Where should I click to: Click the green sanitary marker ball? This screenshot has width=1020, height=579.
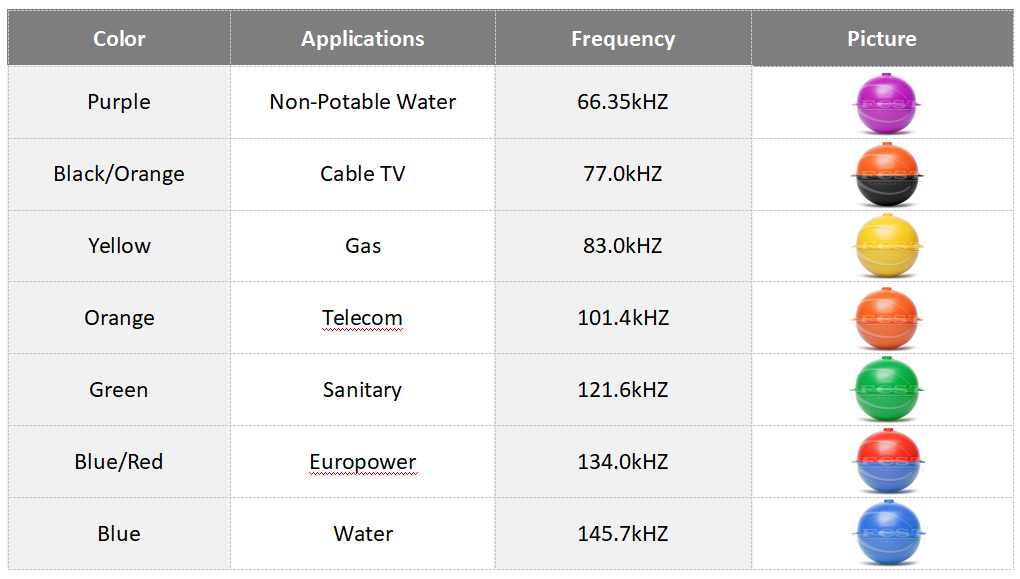[888, 391]
